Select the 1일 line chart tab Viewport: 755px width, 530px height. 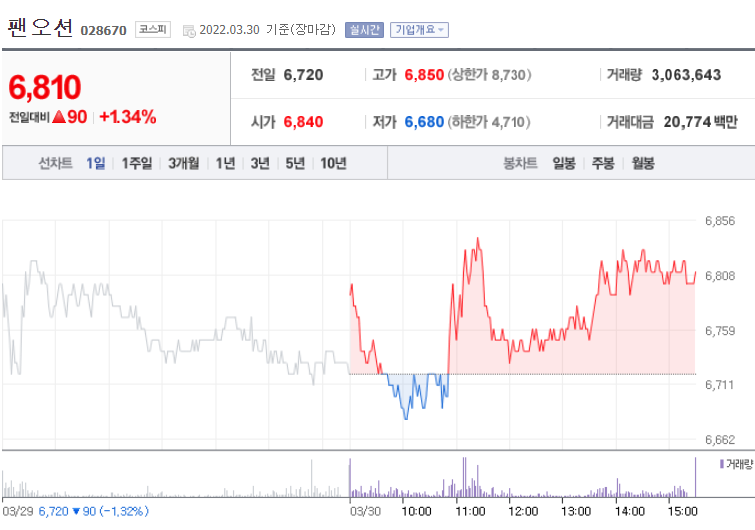point(95,163)
